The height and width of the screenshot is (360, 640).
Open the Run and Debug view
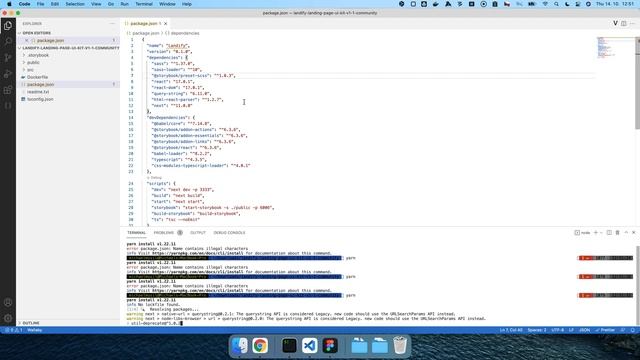tap(8, 74)
